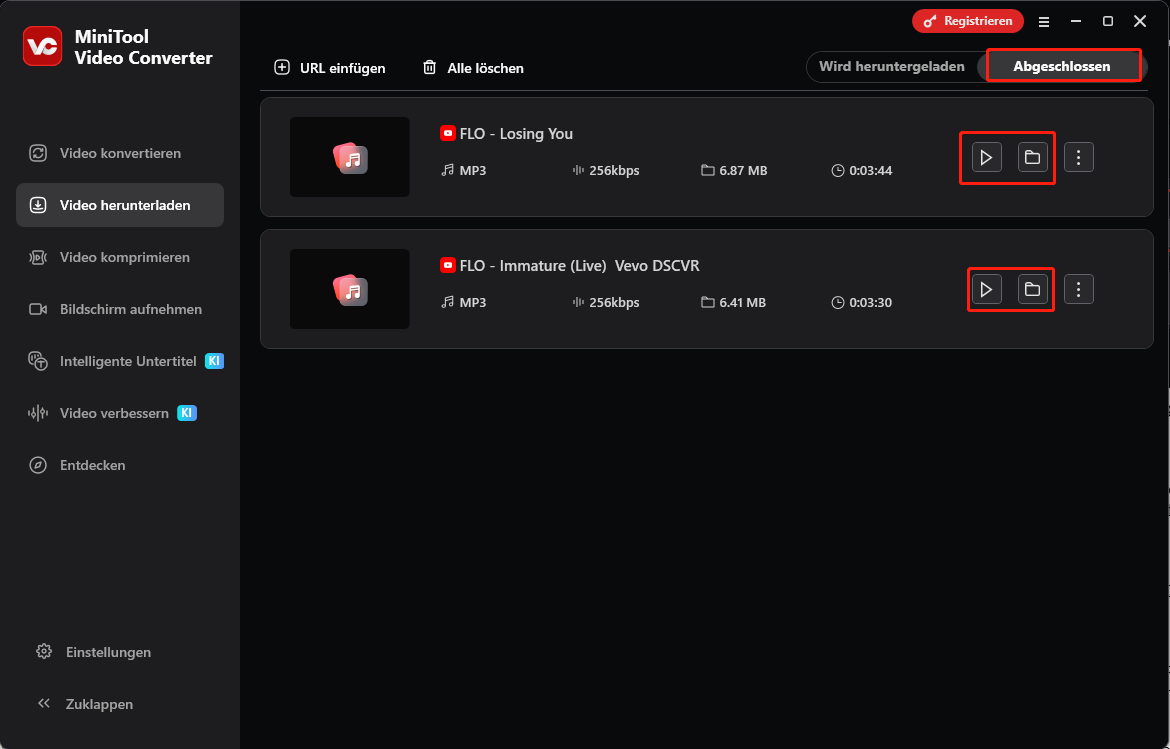Click the MiniTool Video Converter logo
Viewport: 1170px width, 749px height.
pos(43,46)
